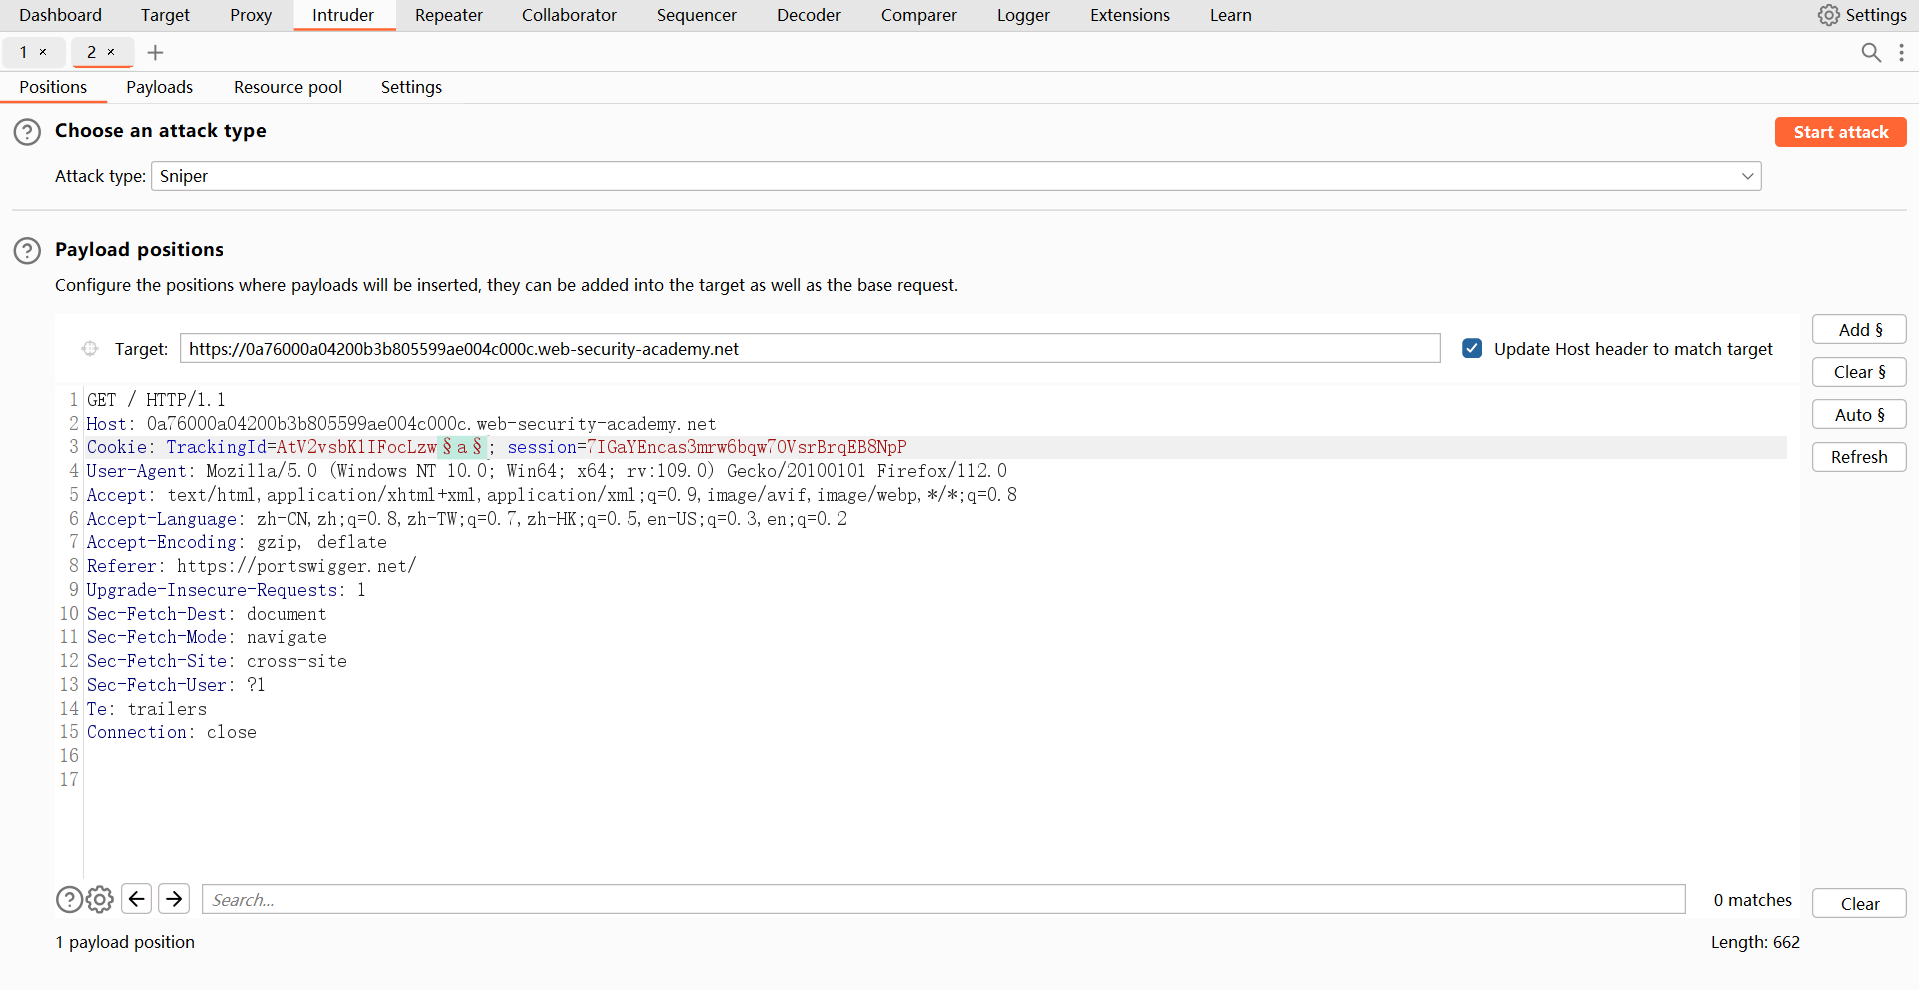Click the target crosshair icon beside Target
The width and height of the screenshot is (1920, 991).
coord(90,349)
